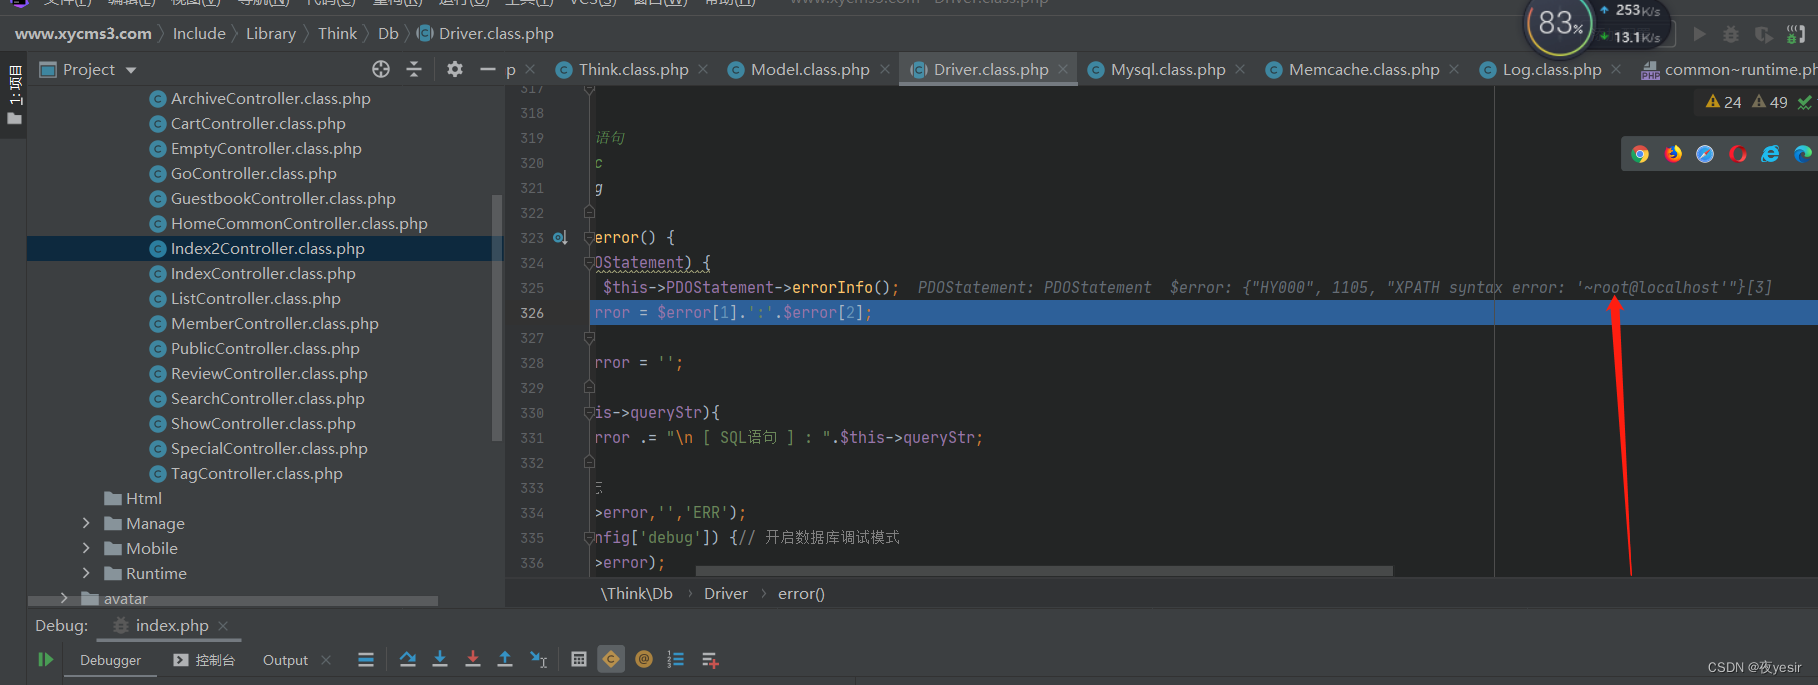Open the Project view dropdown

(x=131, y=70)
